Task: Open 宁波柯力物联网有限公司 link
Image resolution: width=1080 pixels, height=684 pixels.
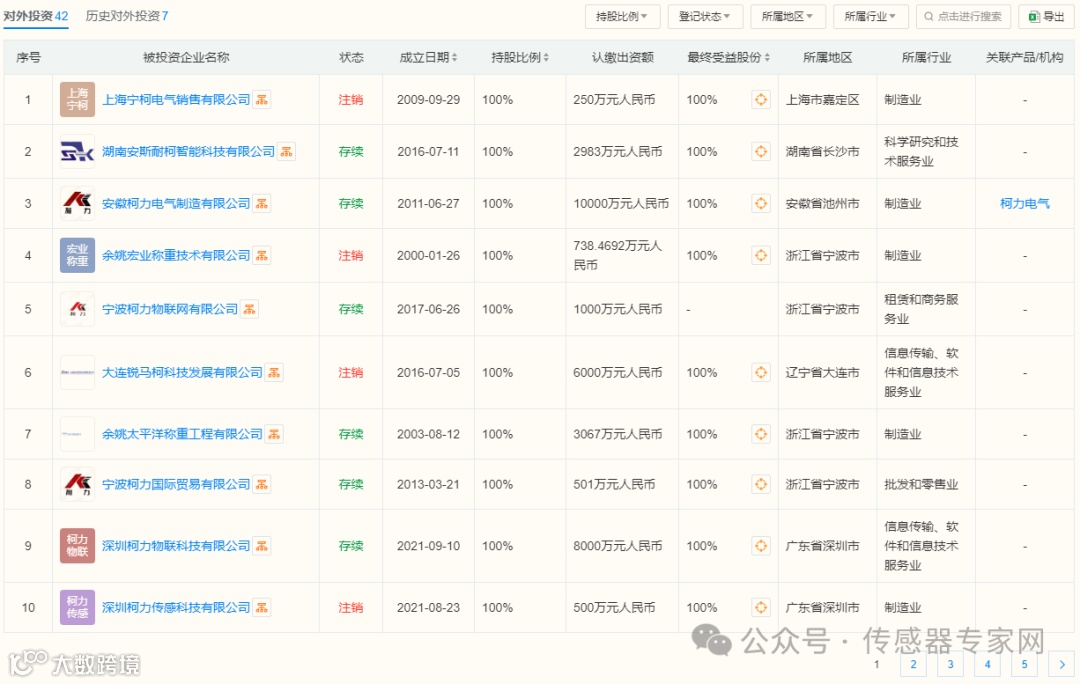Action: (169, 309)
